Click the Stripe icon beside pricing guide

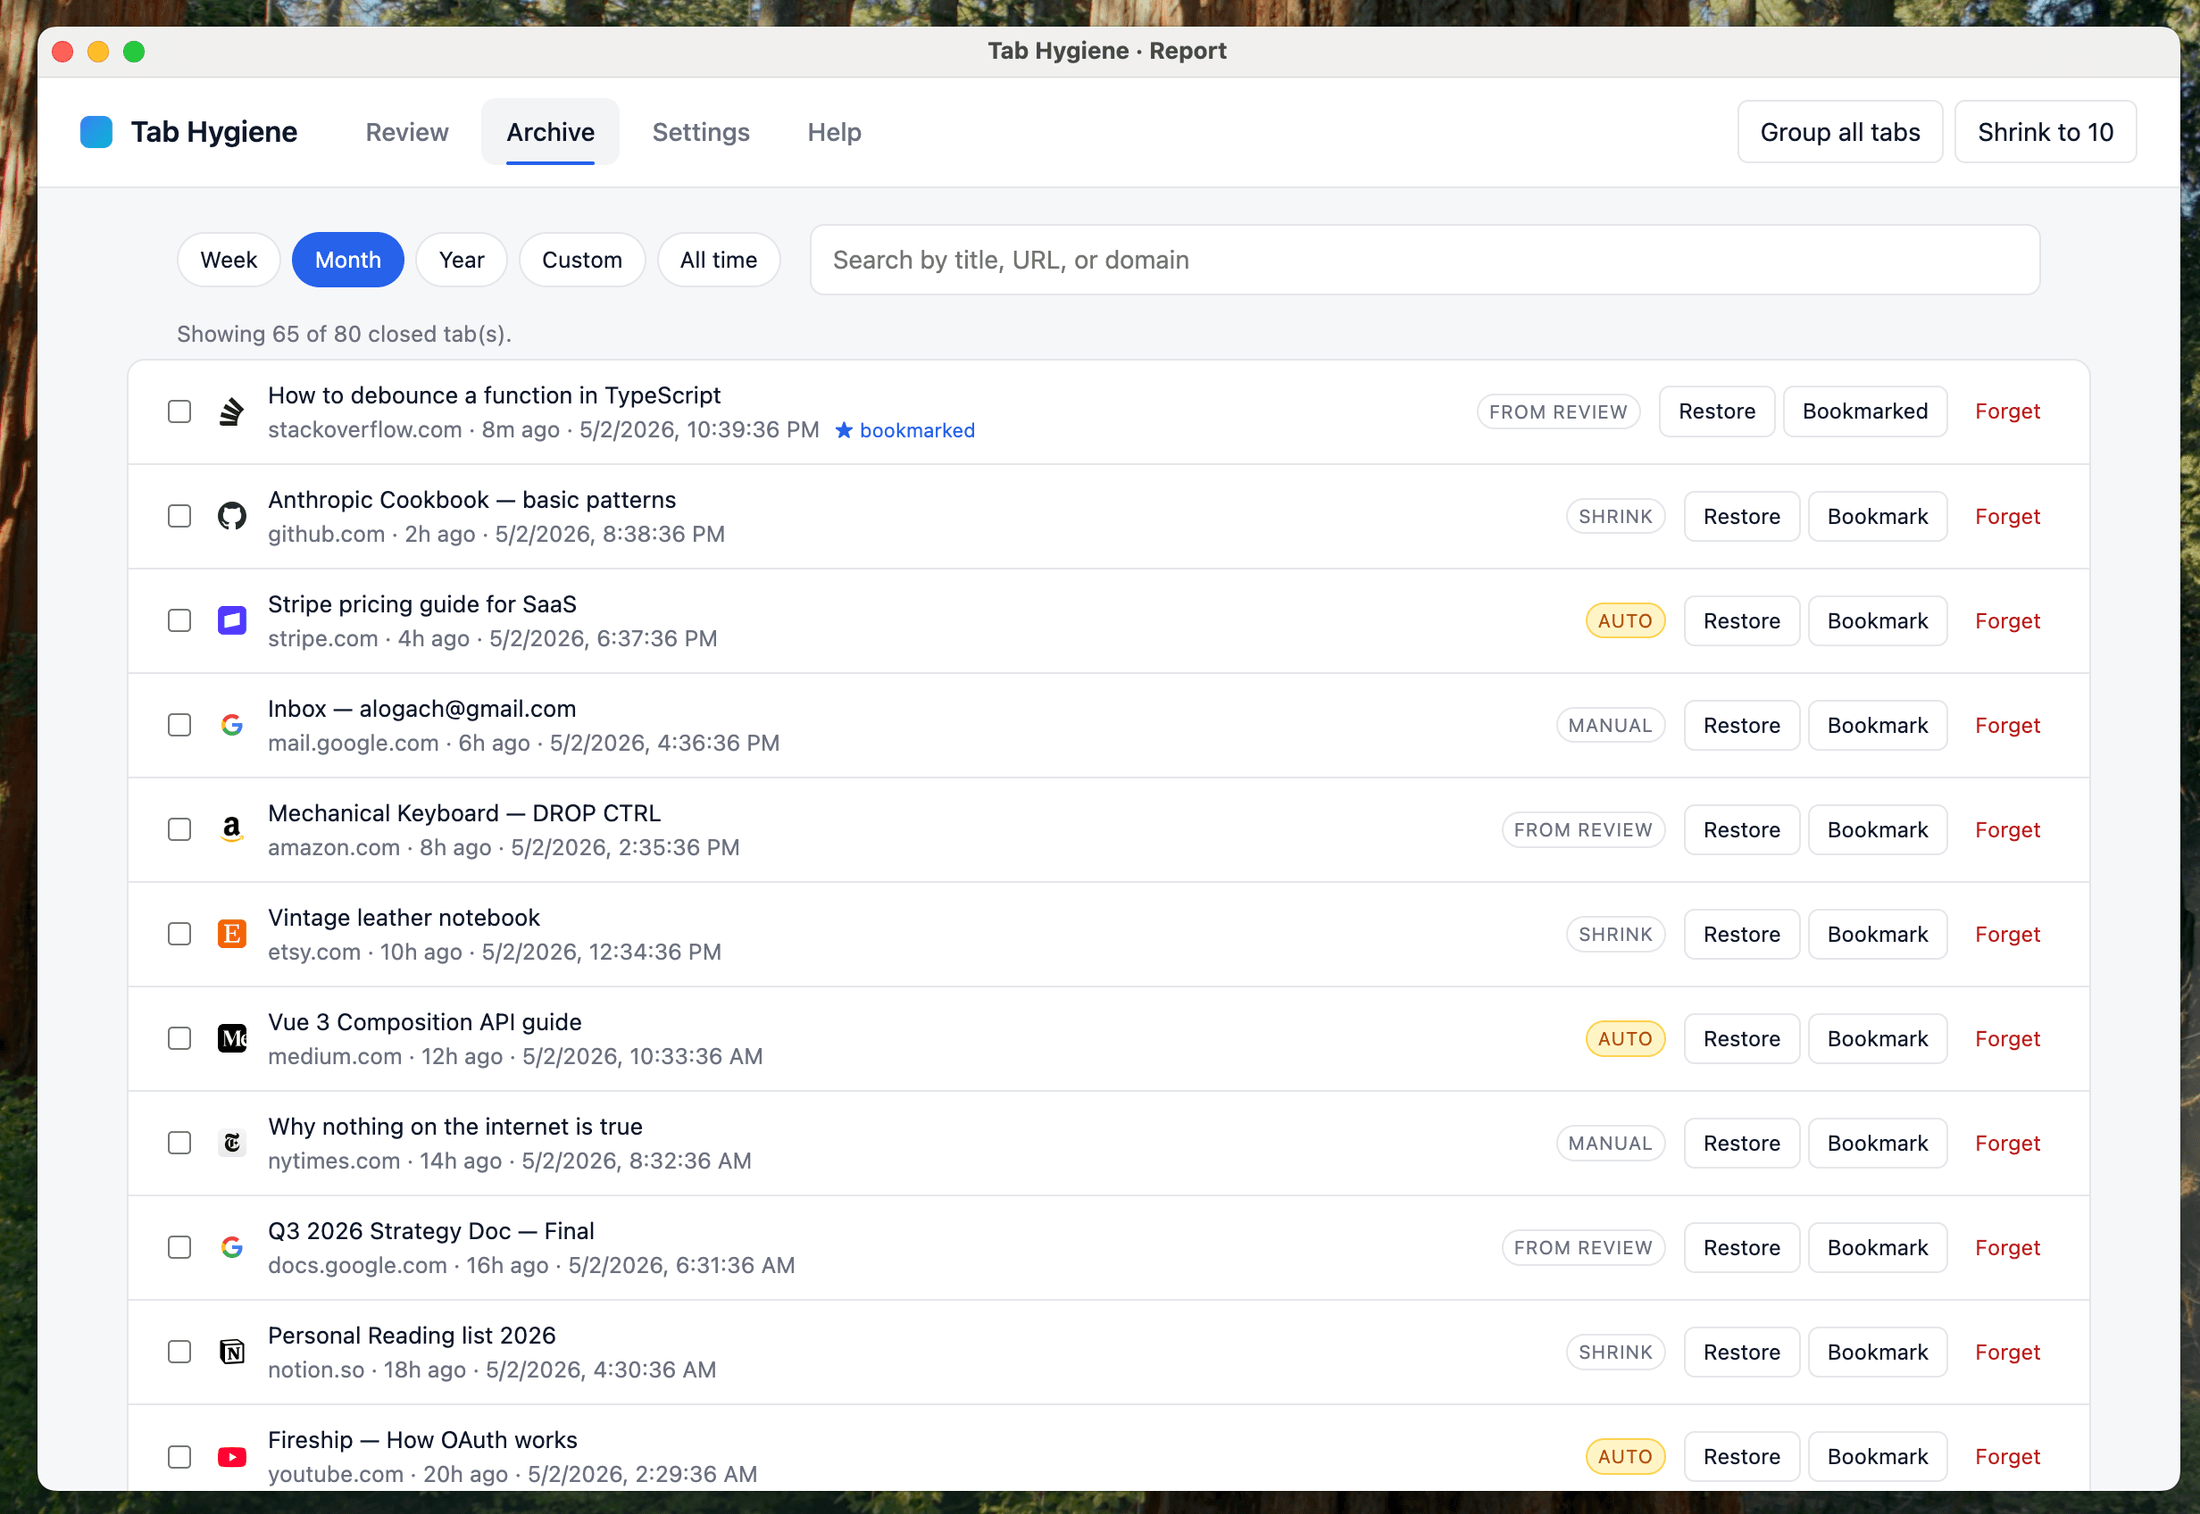(232, 621)
